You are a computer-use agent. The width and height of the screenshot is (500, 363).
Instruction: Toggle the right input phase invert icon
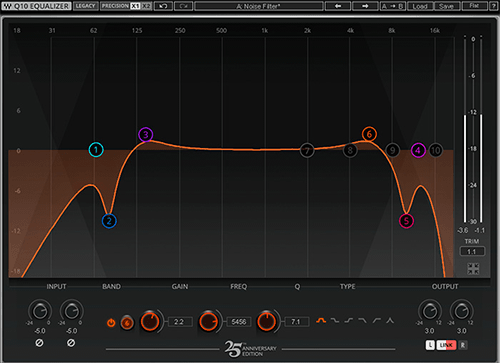pos(71,343)
